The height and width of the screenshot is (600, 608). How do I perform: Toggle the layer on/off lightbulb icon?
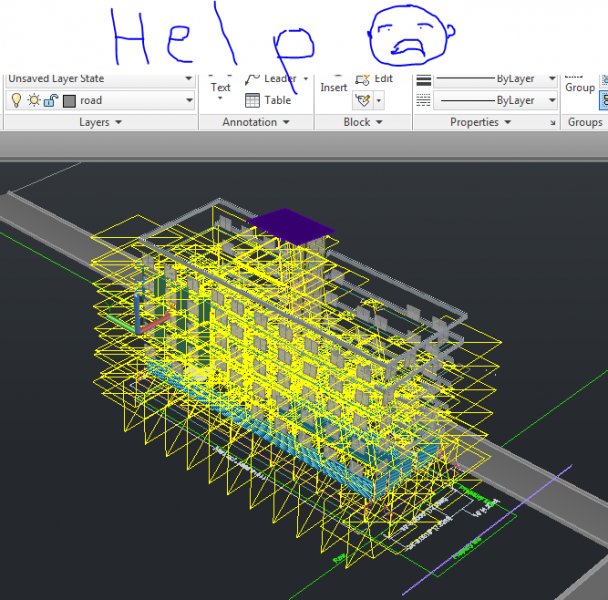tap(15, 100)
